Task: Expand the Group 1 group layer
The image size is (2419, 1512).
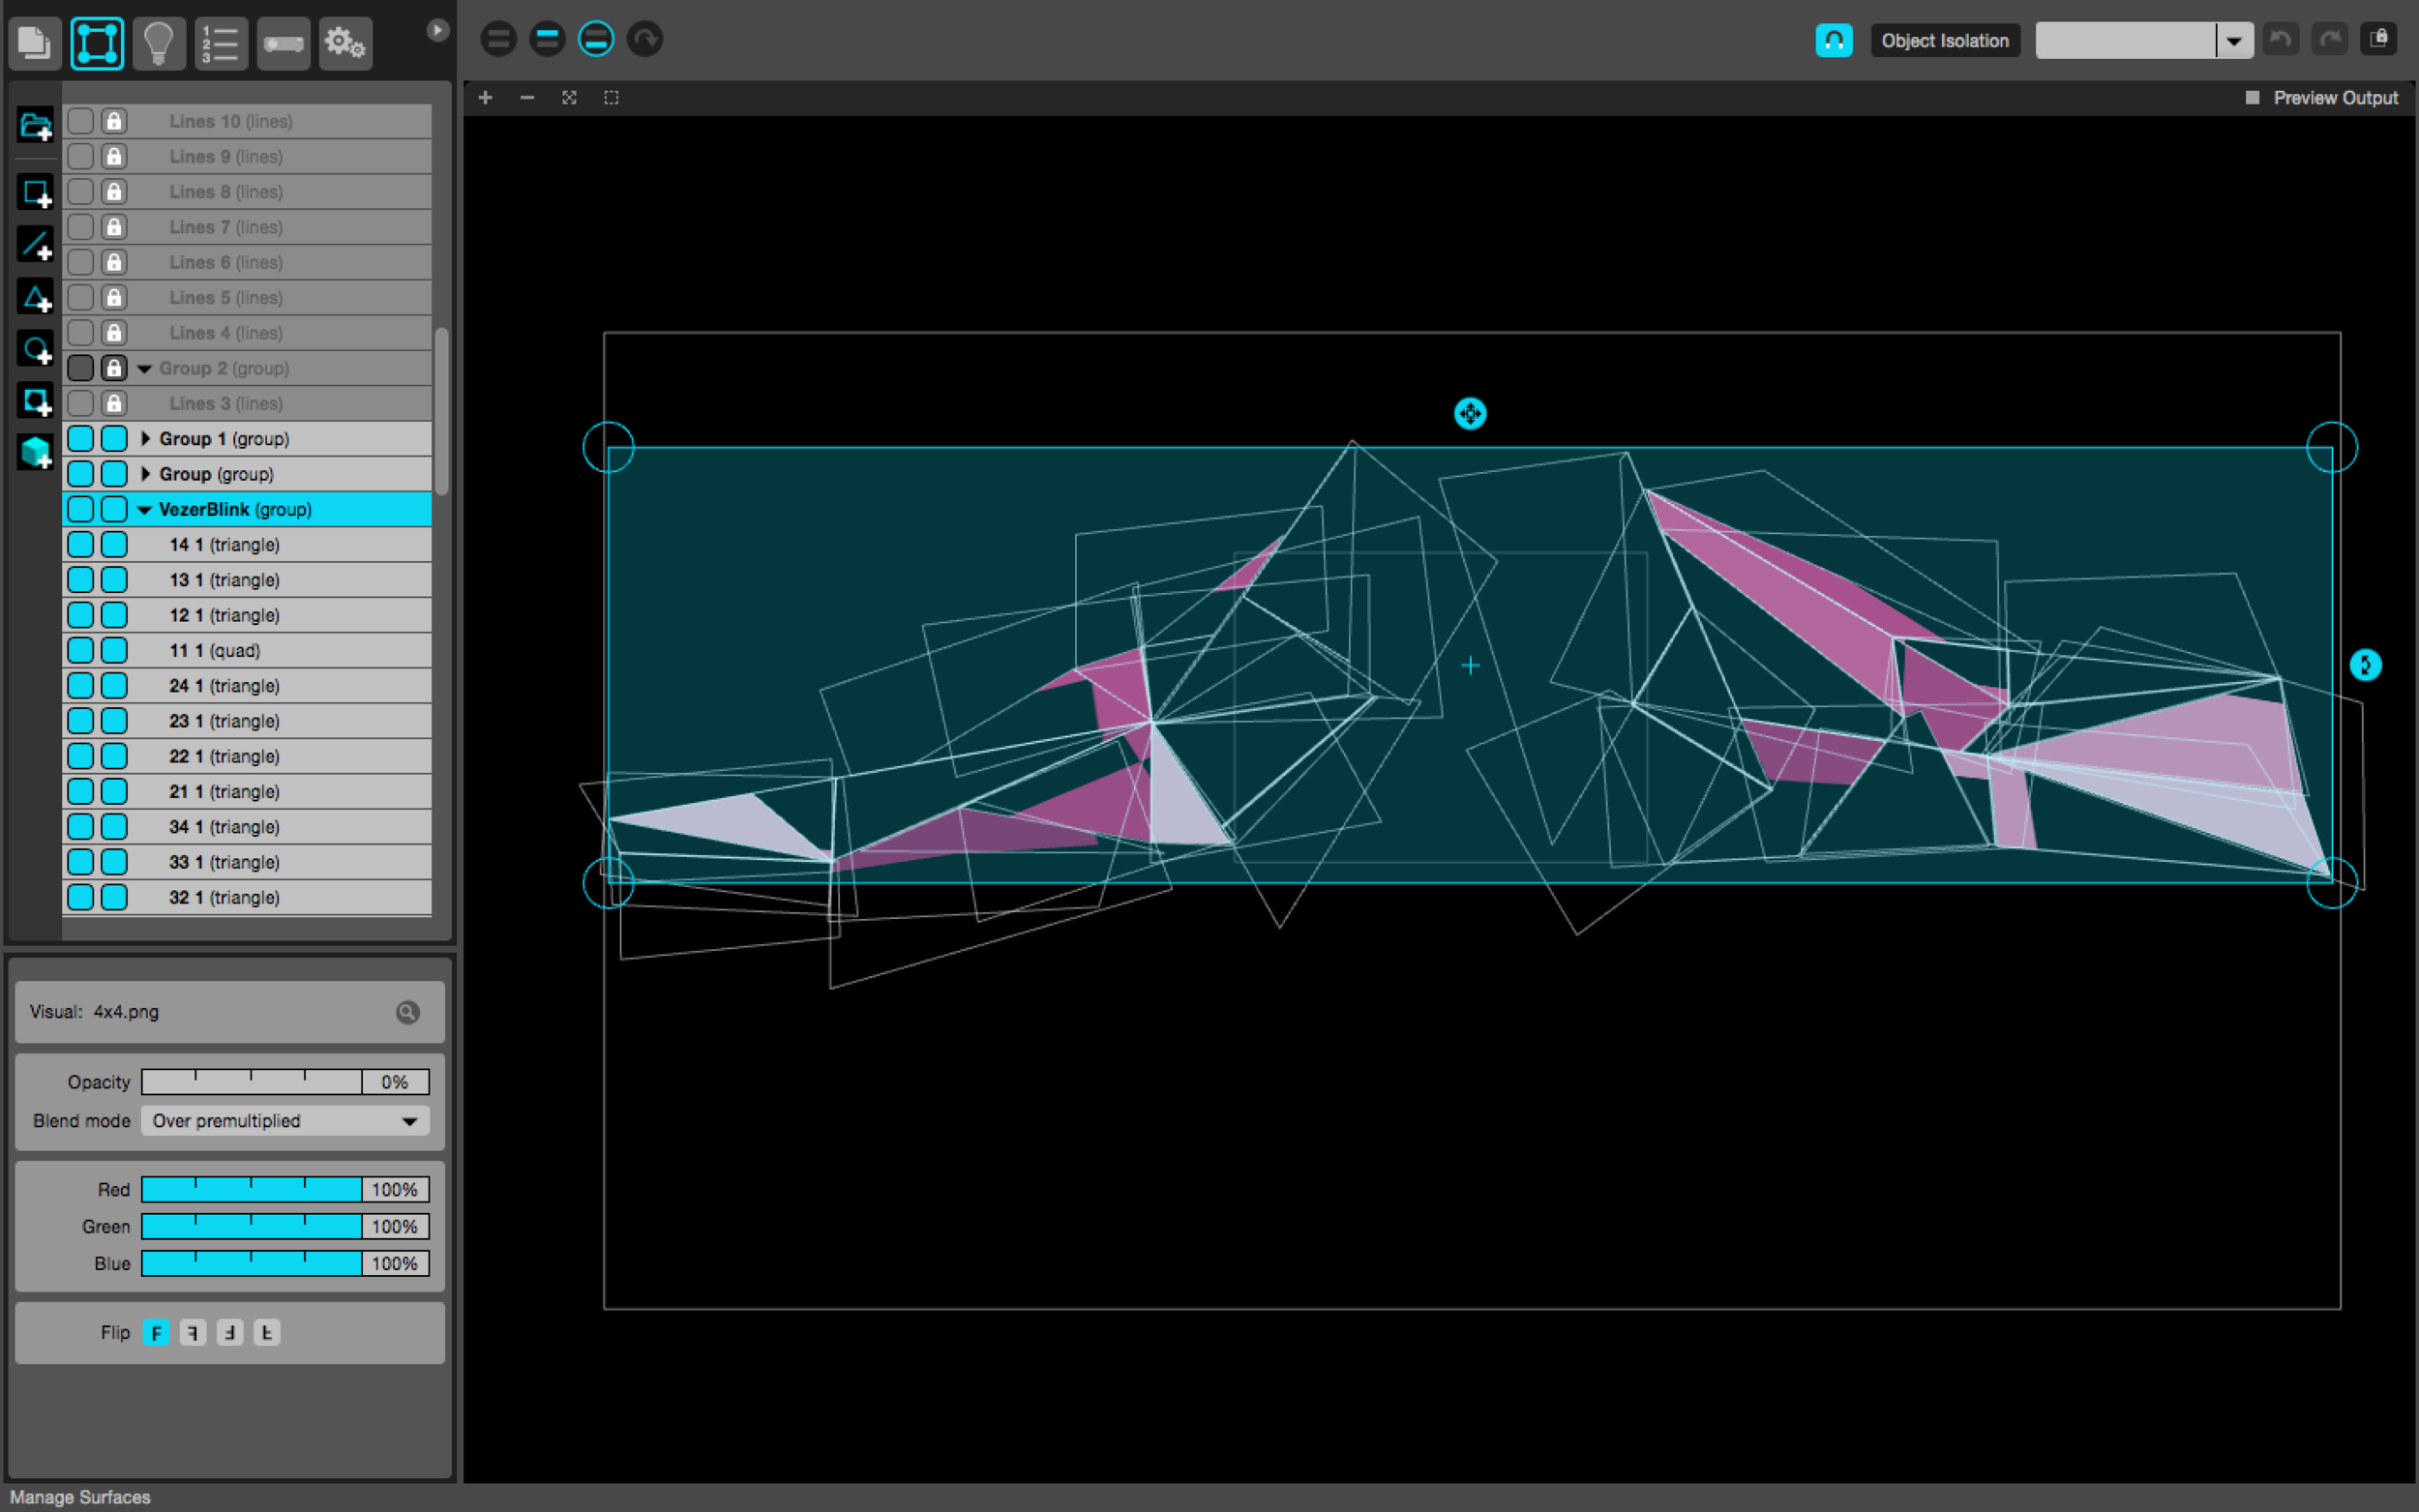Action: tap(144, 439)
